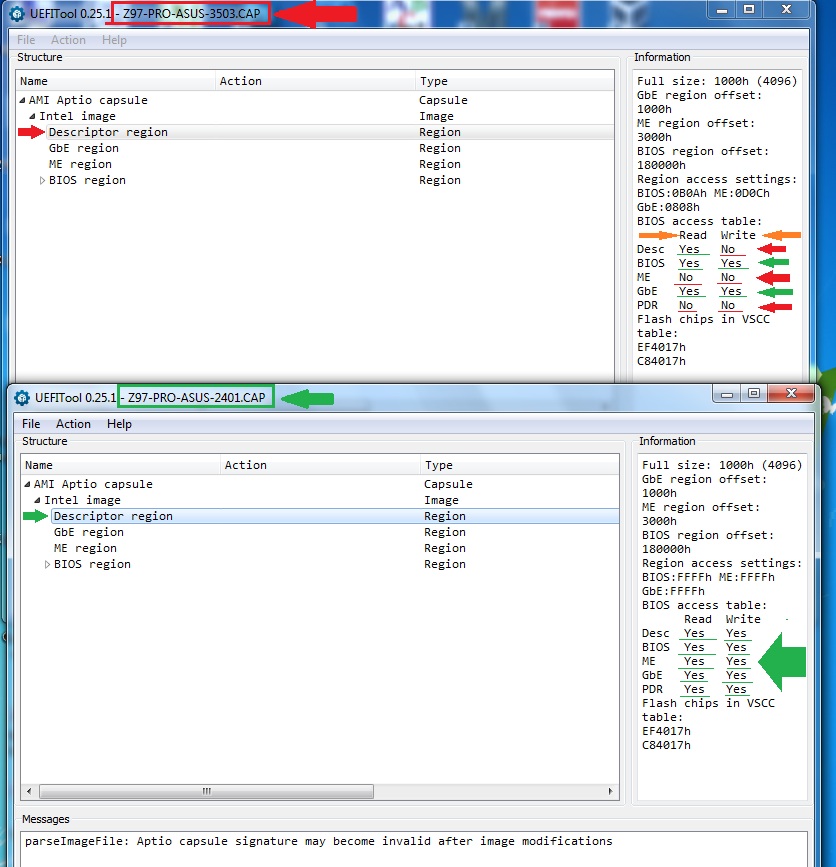This screenshot has width=836, height=867.
Task: Collapse AMI Aptio capsule in 2401.CAP window
Action: 28,484
